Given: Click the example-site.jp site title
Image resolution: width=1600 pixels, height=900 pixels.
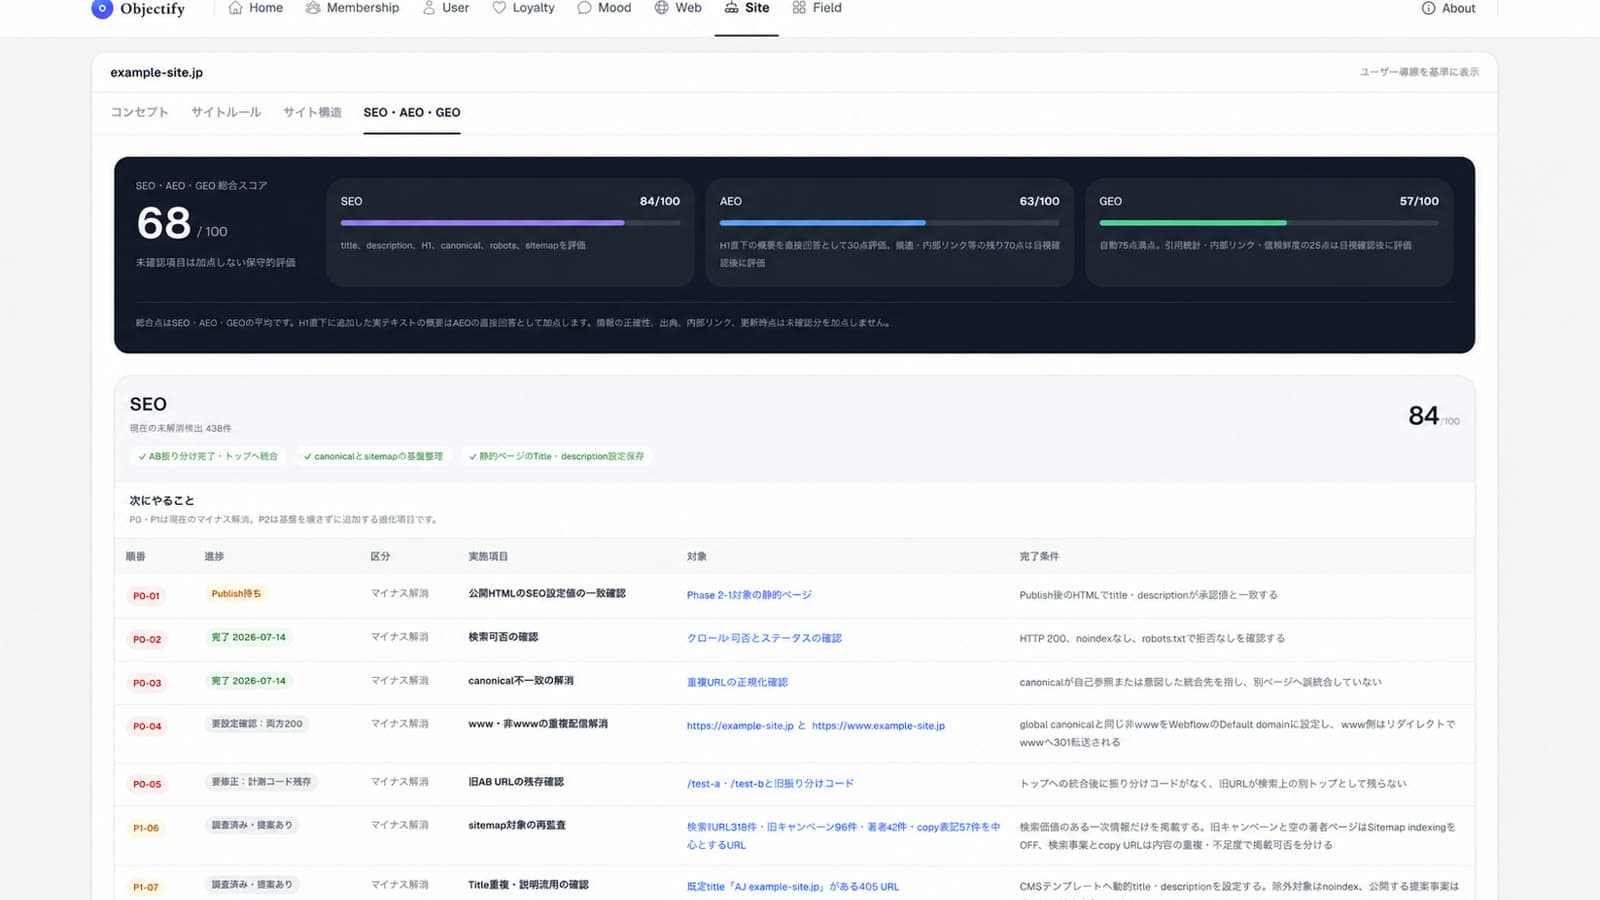Looking at the screenshot, I should (x=156, y=72).
